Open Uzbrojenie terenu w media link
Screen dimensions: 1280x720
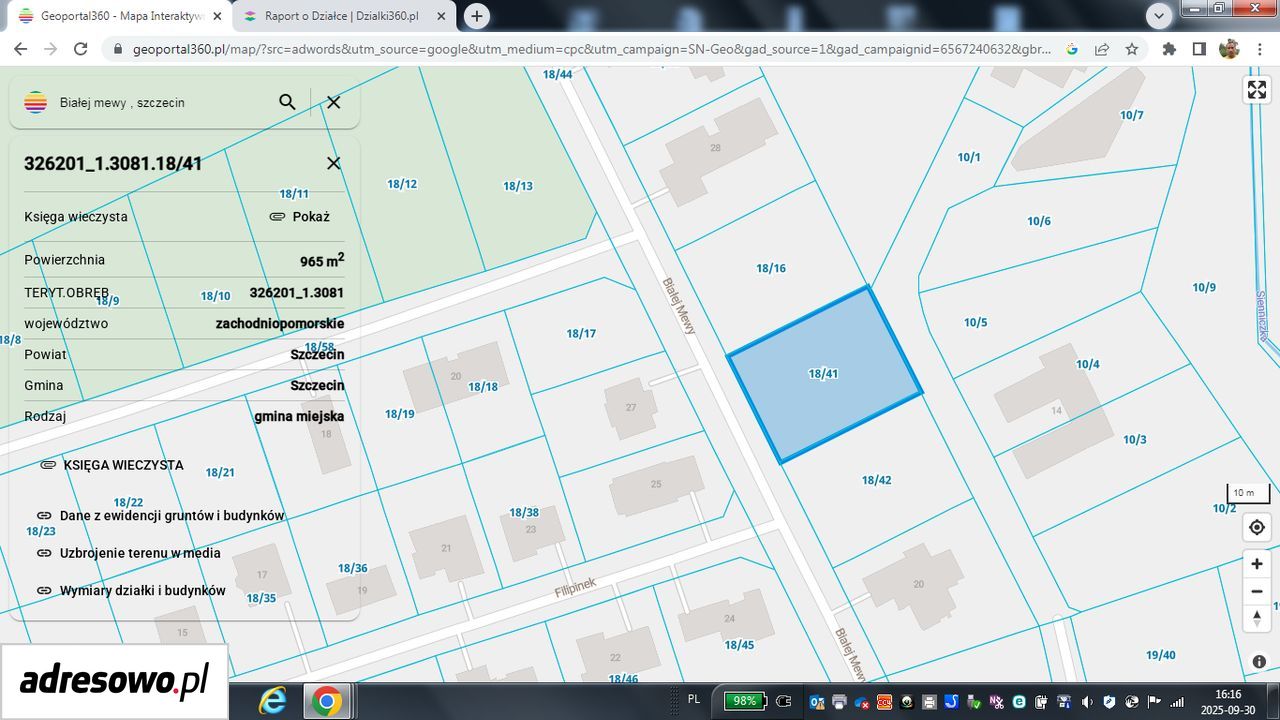coord(128,553)
